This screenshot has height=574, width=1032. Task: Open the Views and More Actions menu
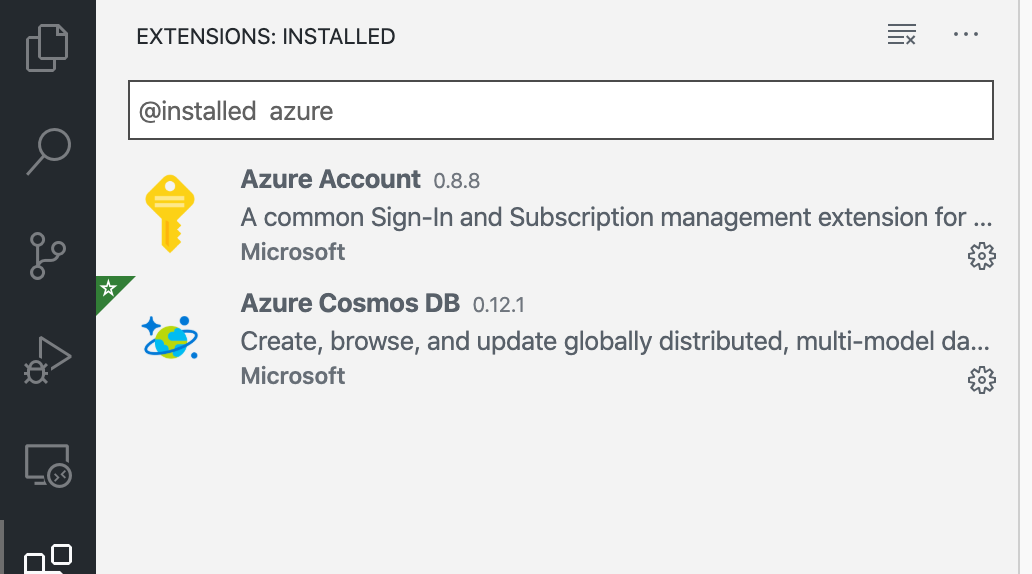(966, 36)
